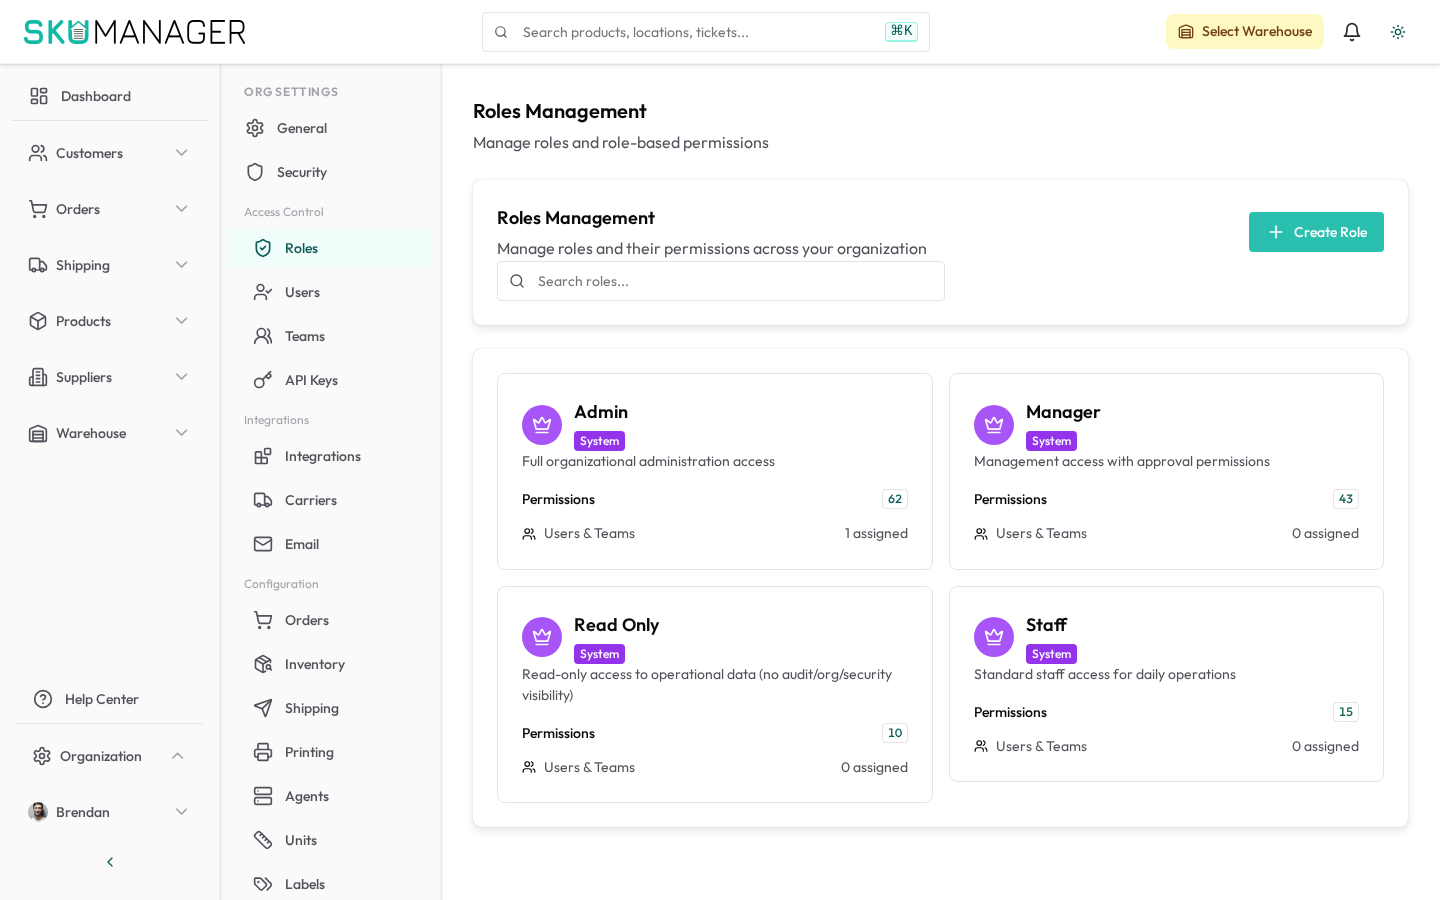Screen dimensions: 1440x900
Task: Toggle light/dark theme sun icon
Action: coord(1398,32)
